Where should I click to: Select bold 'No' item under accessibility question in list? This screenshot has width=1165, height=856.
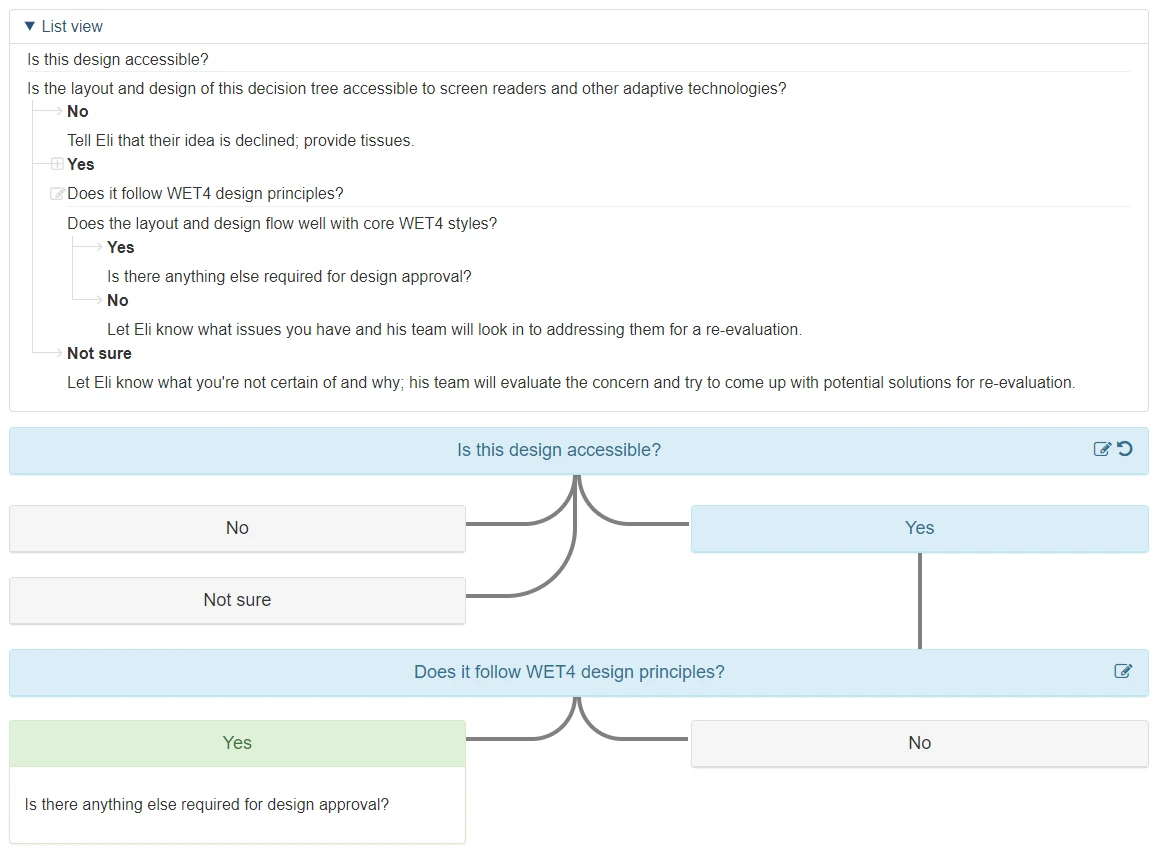pos(78,111)
